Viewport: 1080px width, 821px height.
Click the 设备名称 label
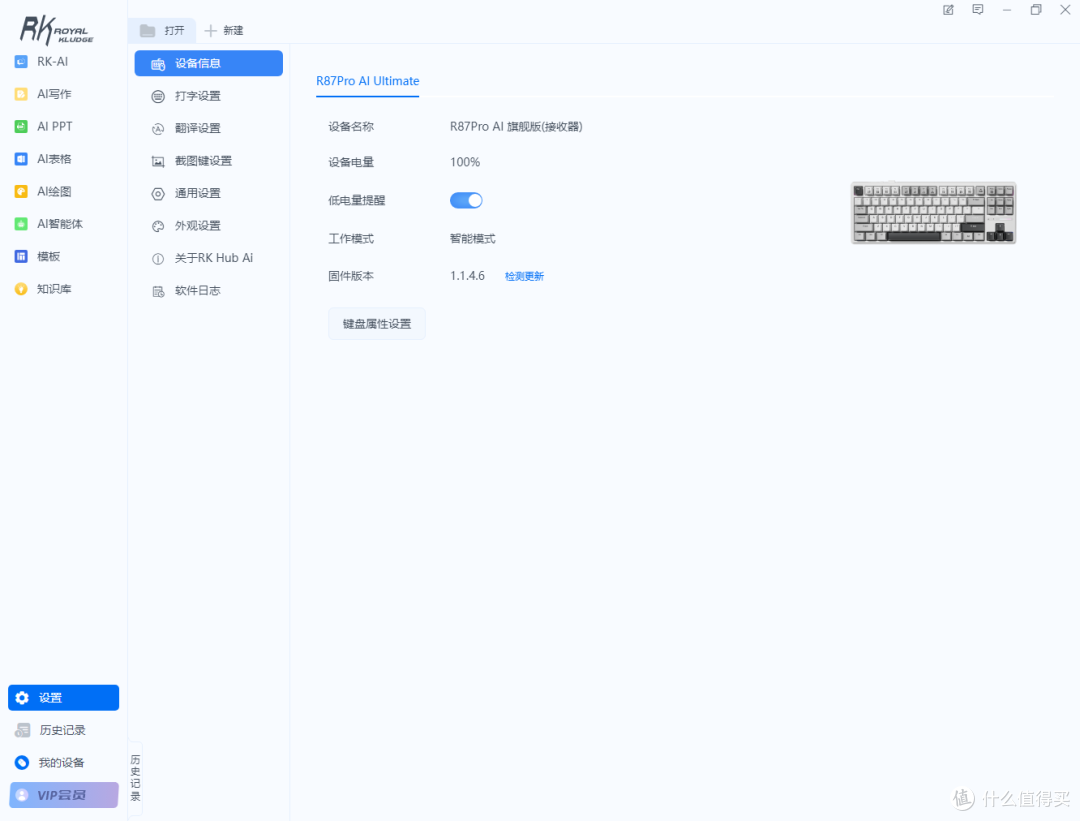[351, 127]
